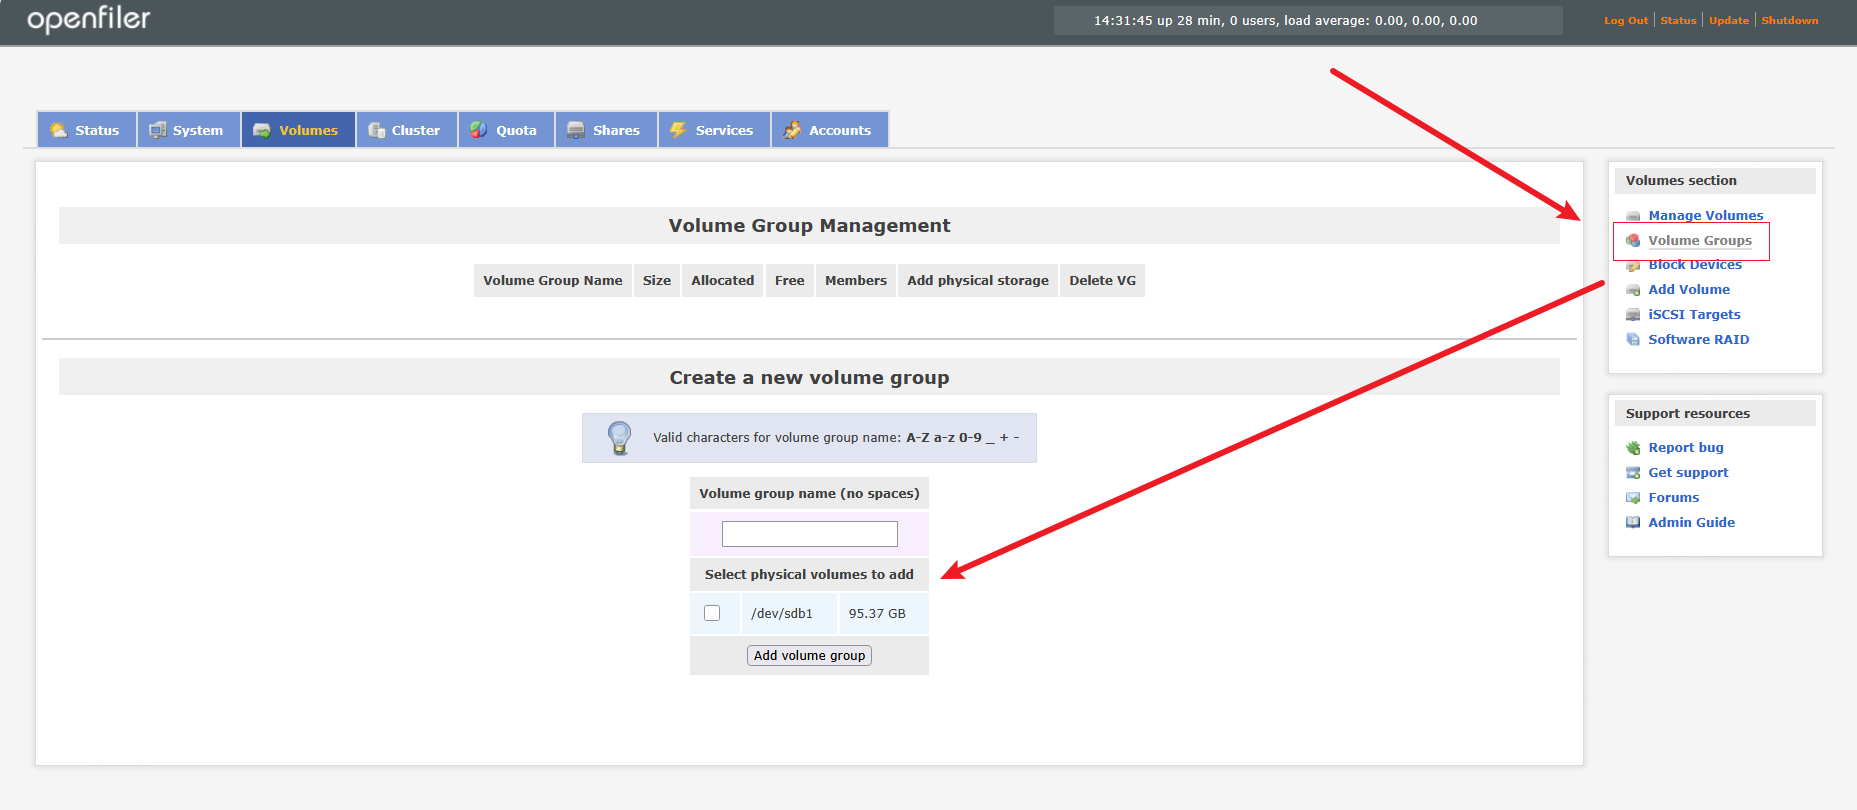Click the Volume Groups icon in sidebar
Screen dimensions: 1857x810
[x=1633, y=240]
